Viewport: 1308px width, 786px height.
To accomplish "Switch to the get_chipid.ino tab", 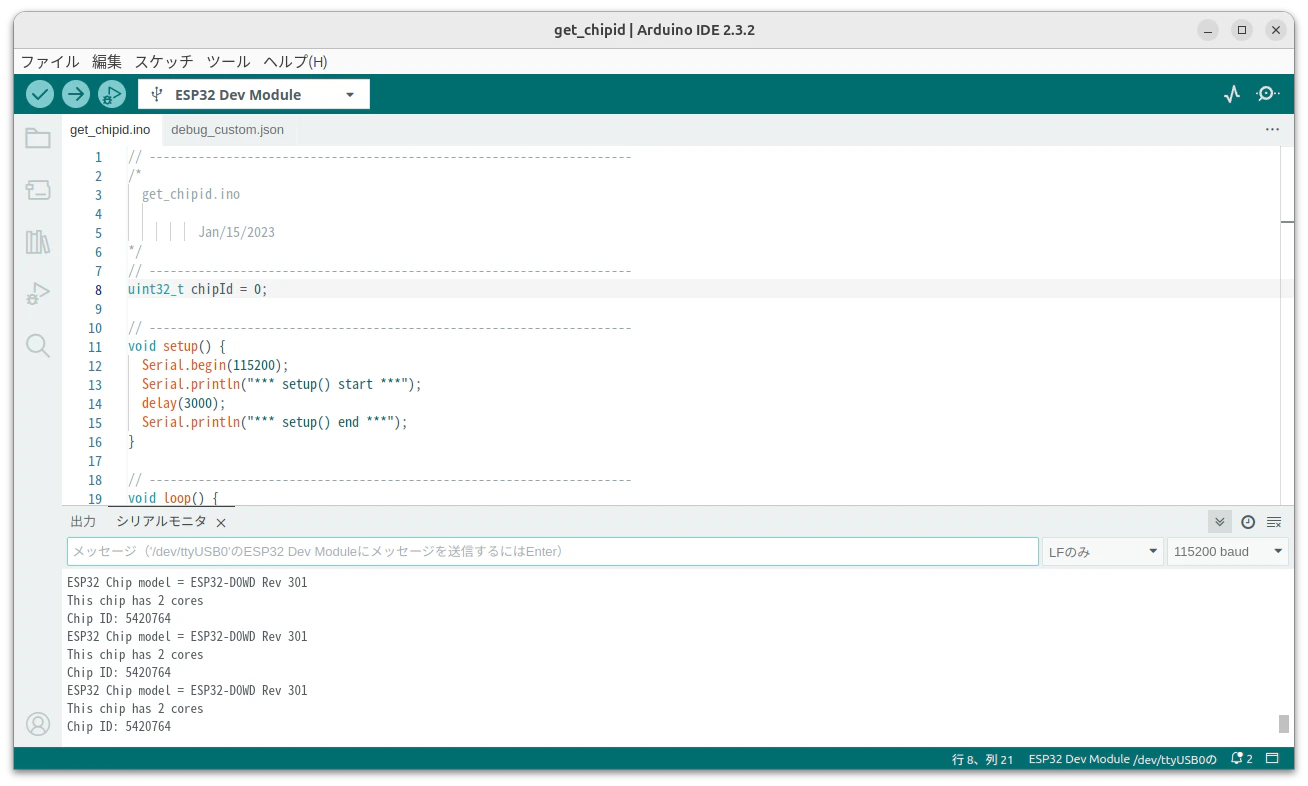I will [x=110, y=130].
